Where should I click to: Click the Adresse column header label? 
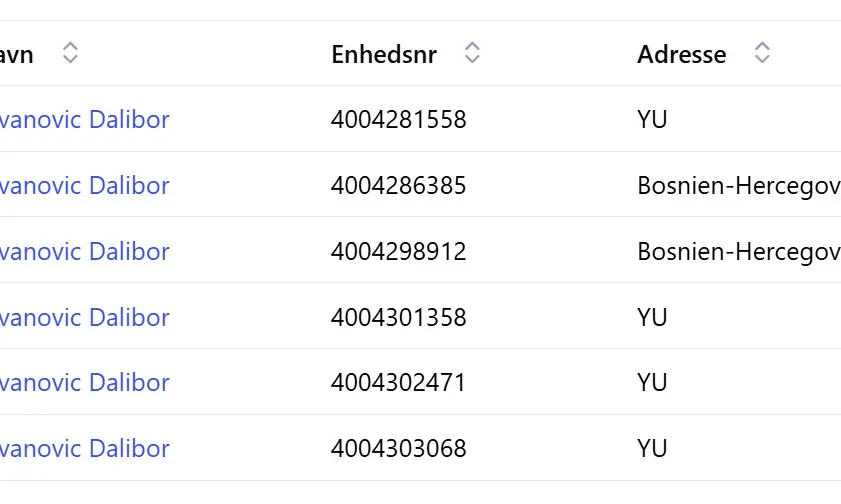click(681, 54)
